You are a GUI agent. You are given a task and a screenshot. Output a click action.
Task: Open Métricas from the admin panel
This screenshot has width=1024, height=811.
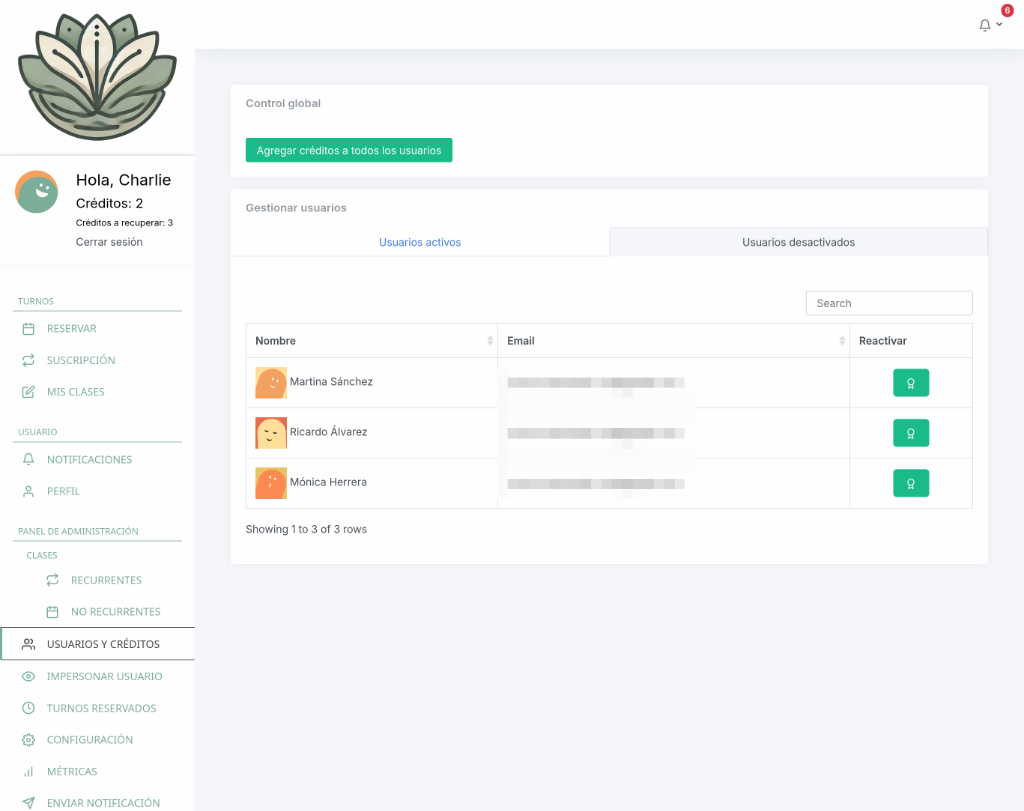71,772
